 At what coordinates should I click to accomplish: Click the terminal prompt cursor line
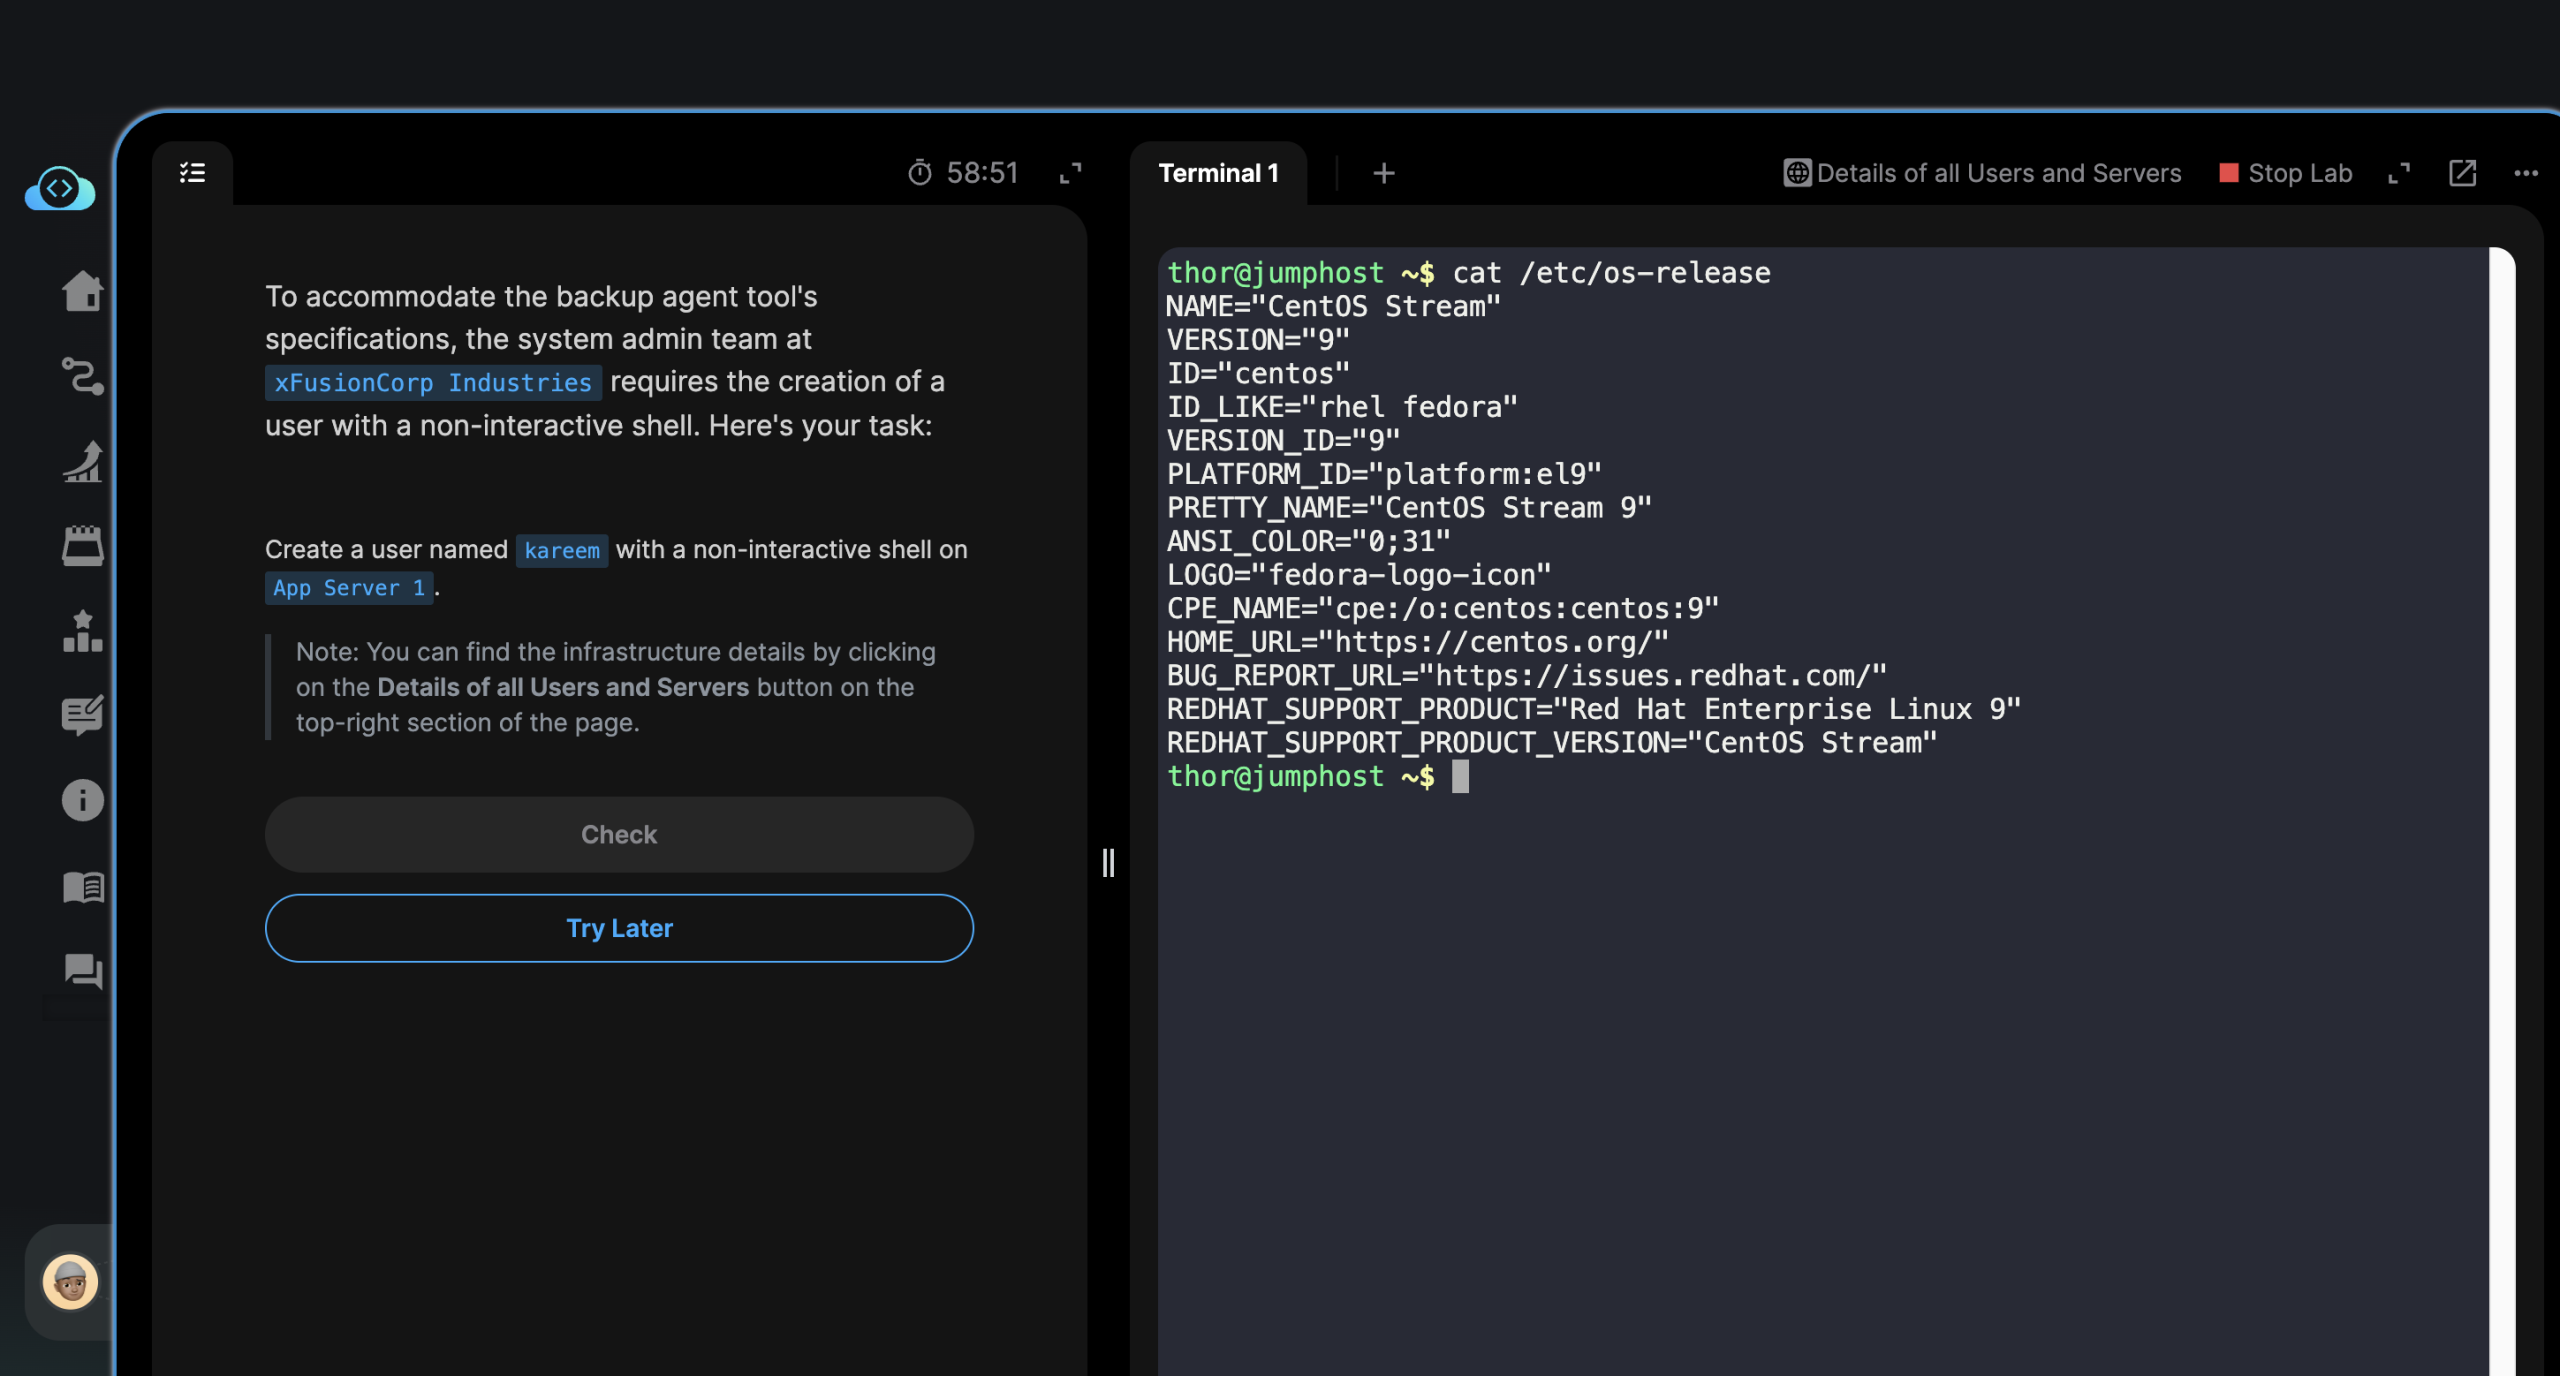tap(1318, 776)
